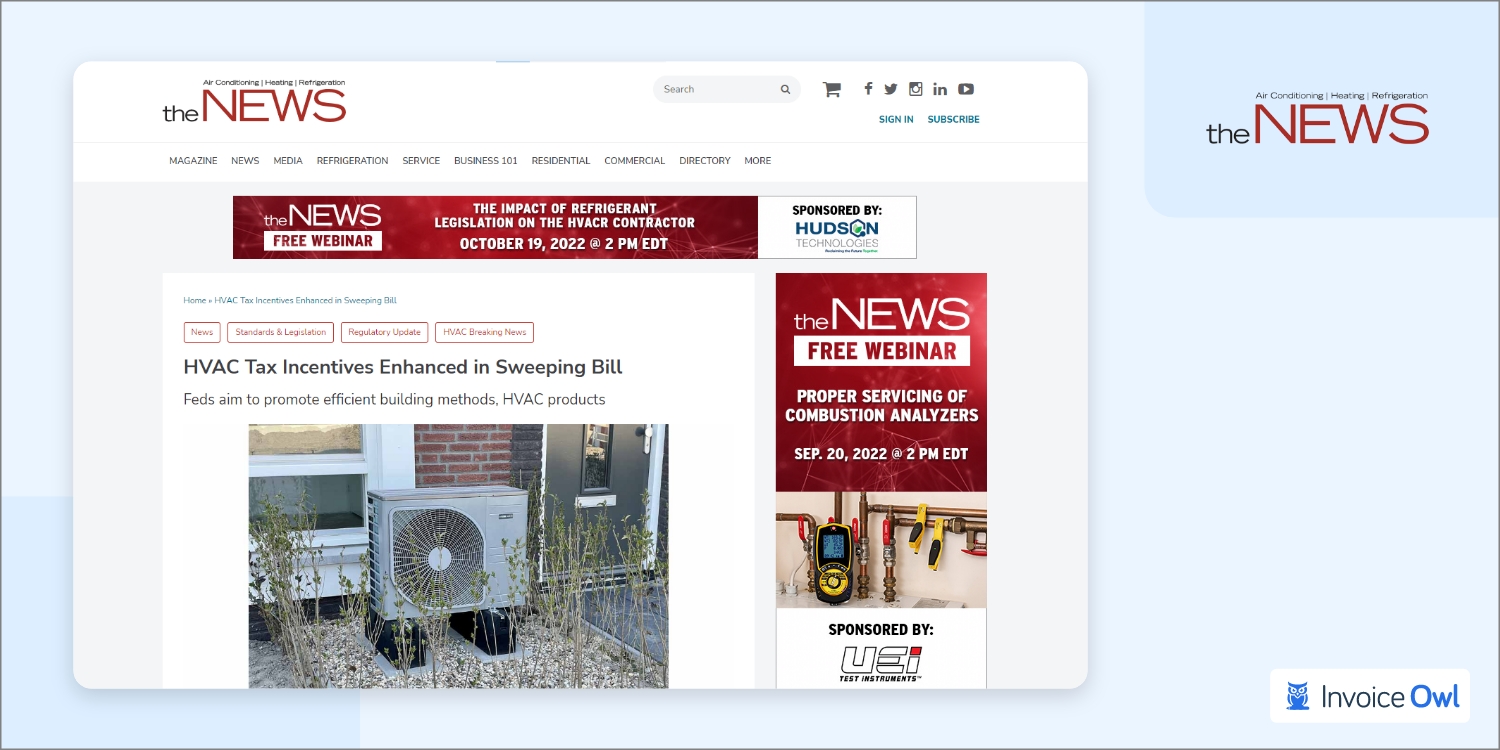Go to Home breadcrumb link

pos(194,301)
